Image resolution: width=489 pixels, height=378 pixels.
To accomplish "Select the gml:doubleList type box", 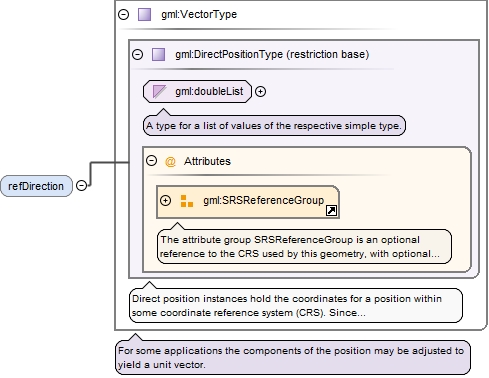I will [x=197, y=91].
